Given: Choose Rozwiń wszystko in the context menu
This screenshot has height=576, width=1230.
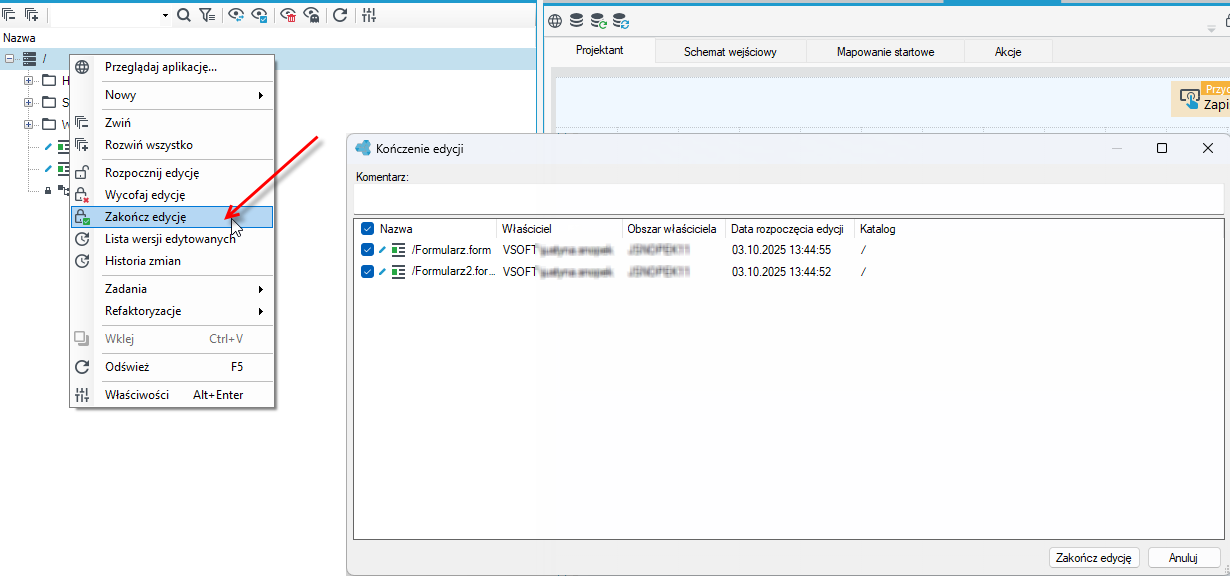Looking at the screenshot, I should click(x=172, y=145).
